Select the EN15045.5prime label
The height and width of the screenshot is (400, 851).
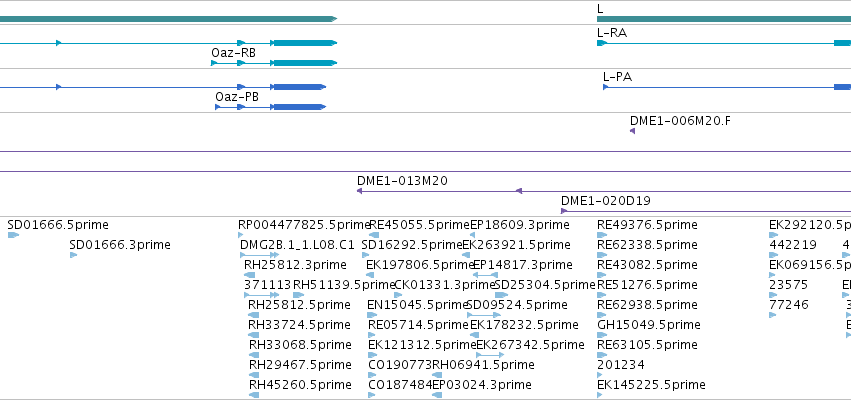(418, 305)
